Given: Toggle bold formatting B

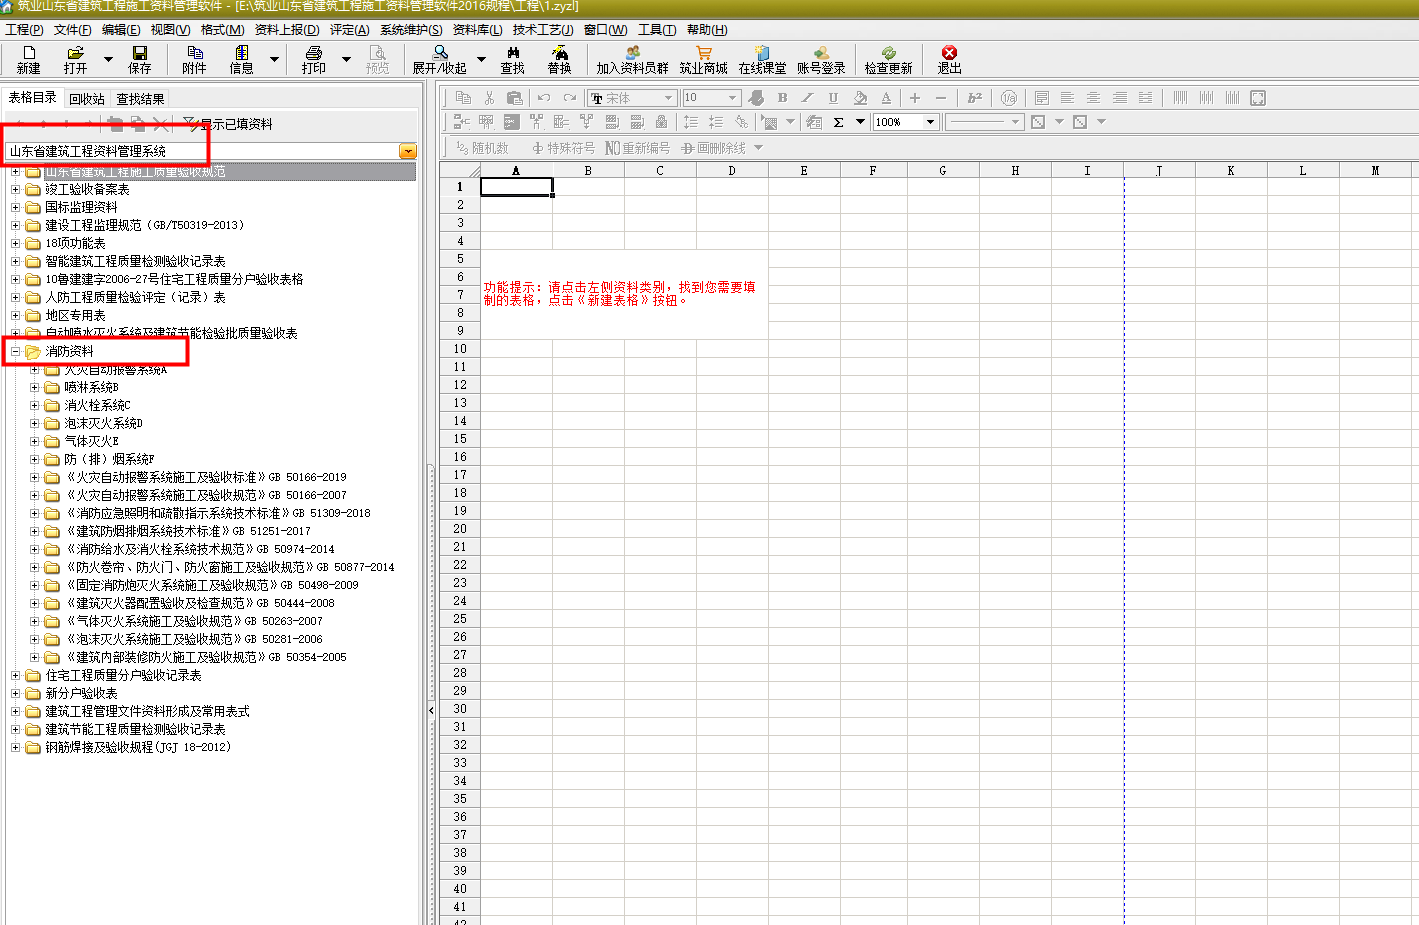Looking at the screenshot, I should [x=782, y=98].
